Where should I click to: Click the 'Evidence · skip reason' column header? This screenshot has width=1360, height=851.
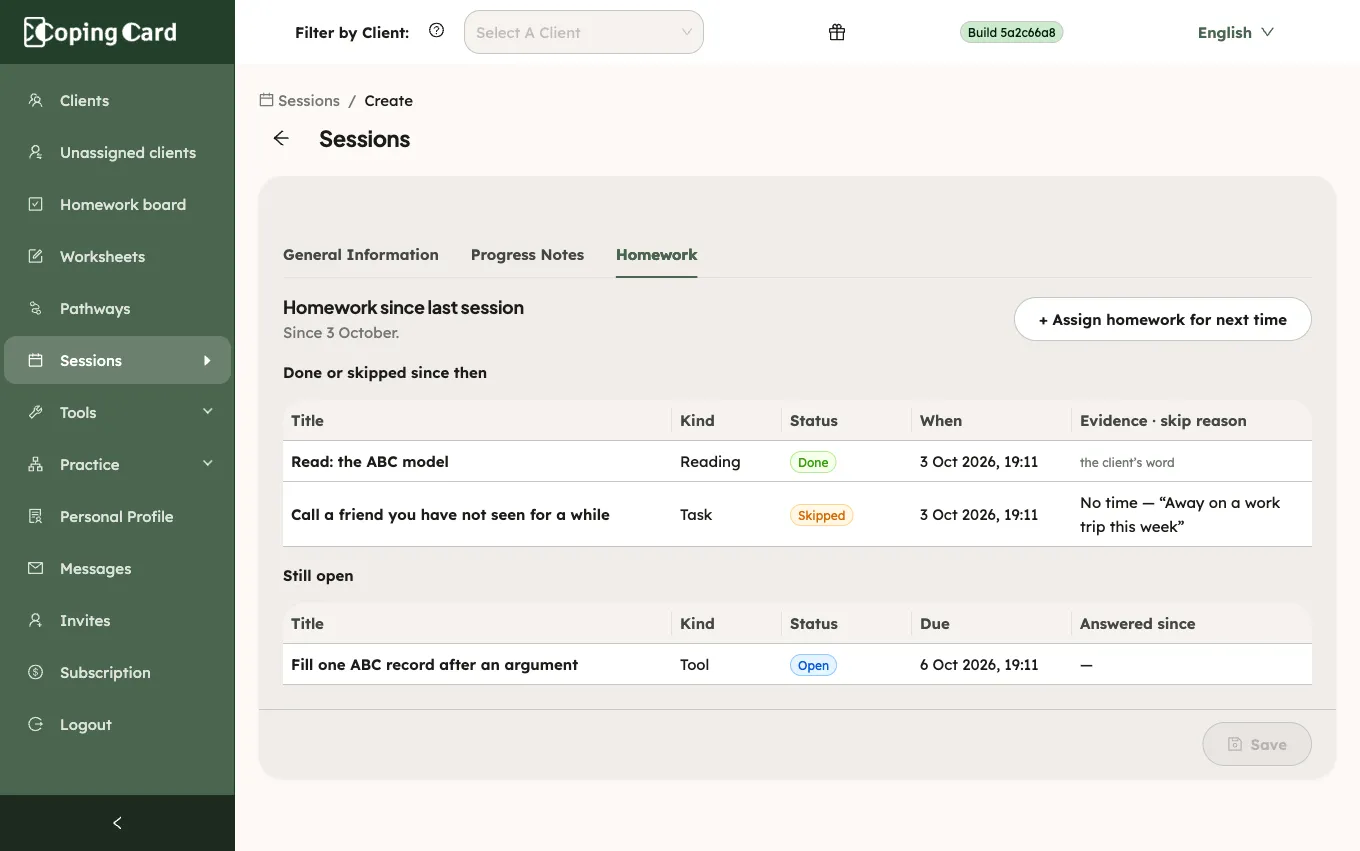tap(1163, 421)
